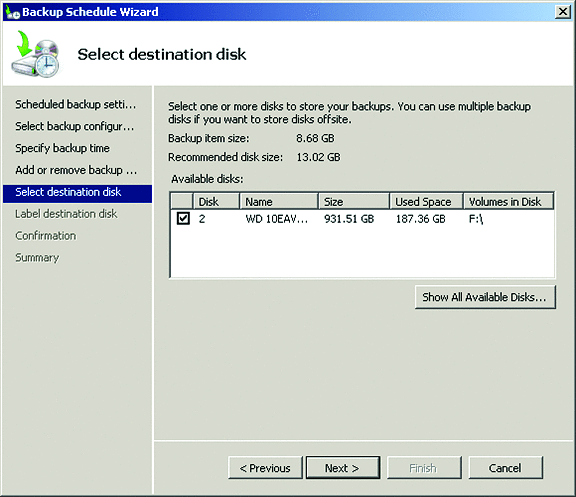
Task: Select the highlighted Select destination disk step
Action: click(77, 194)
